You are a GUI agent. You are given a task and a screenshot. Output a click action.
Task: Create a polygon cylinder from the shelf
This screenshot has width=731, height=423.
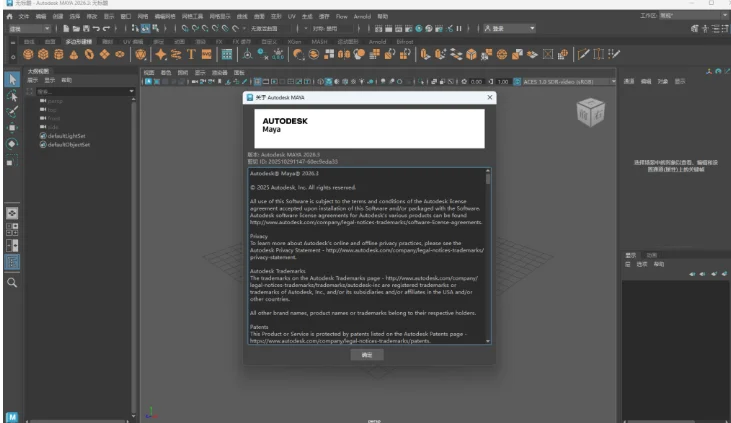tap(58, 55)
